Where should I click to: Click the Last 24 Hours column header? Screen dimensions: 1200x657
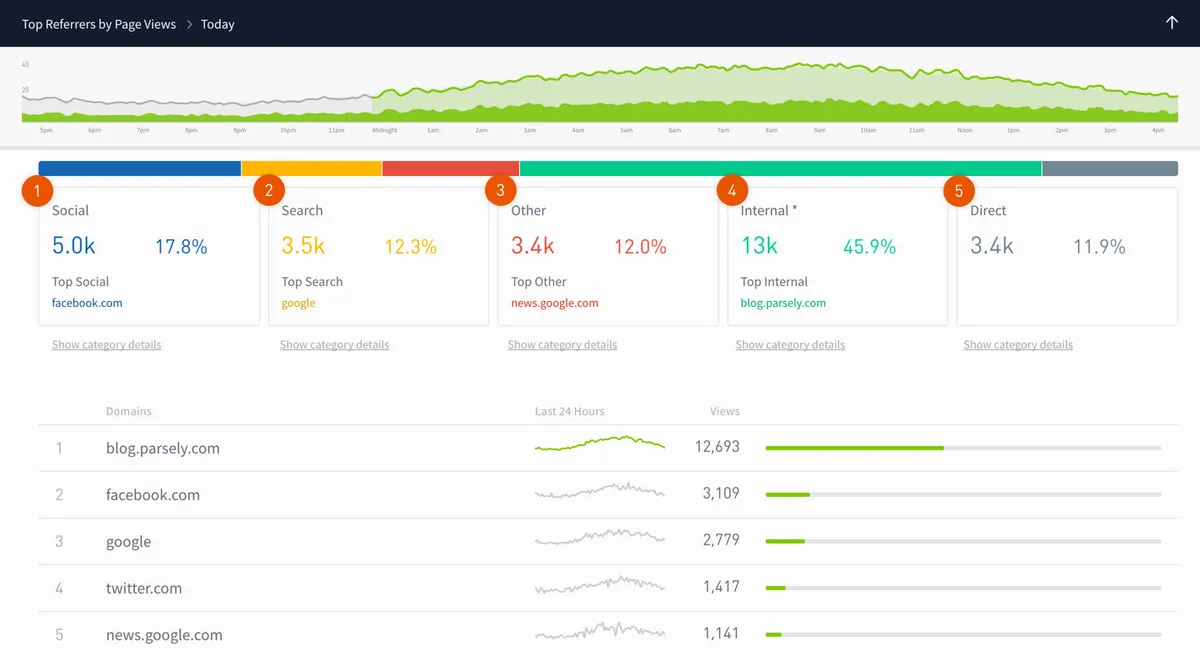coord(570,411)
